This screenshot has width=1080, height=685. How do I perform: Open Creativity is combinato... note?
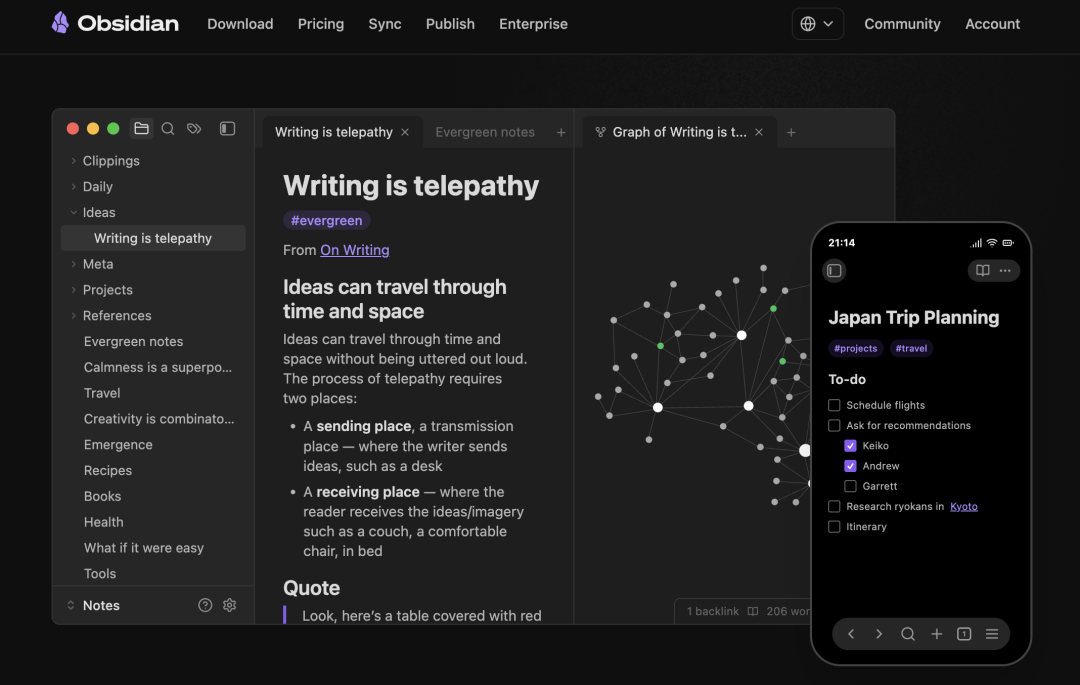click(159, 419)
